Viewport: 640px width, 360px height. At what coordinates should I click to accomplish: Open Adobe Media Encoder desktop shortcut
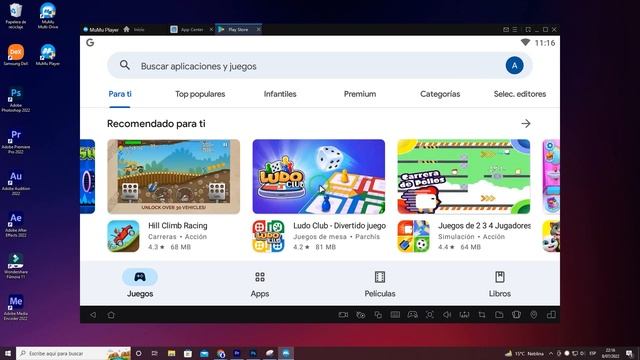16,308
